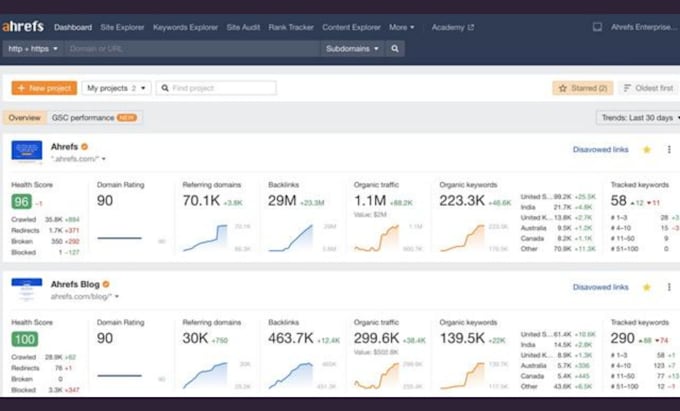Screen dimensions: 680x411
Task: Open three-dot menu for Ahrefs project
Action: click(x=669, y=150)
